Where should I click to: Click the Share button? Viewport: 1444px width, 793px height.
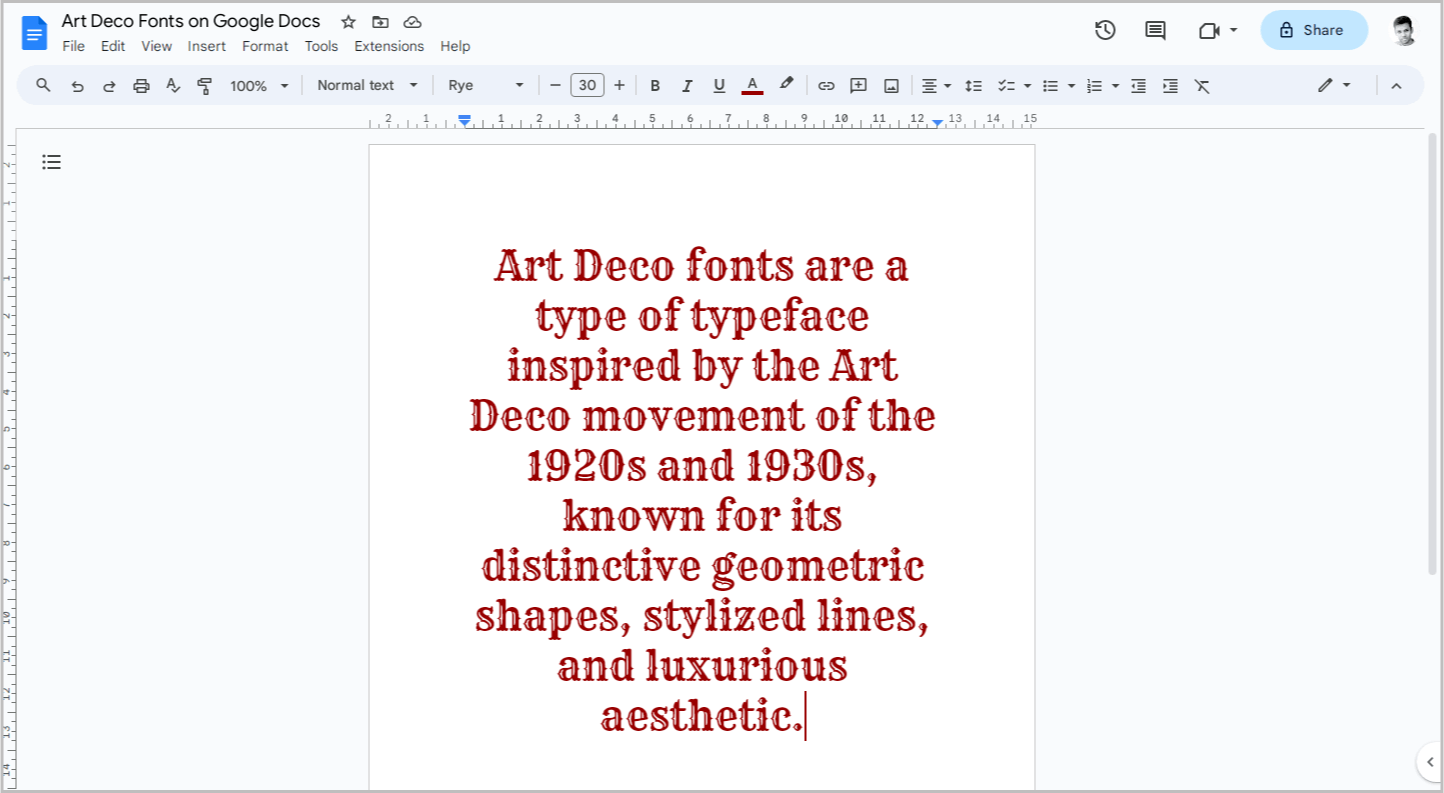click(x=1313, y=30)
